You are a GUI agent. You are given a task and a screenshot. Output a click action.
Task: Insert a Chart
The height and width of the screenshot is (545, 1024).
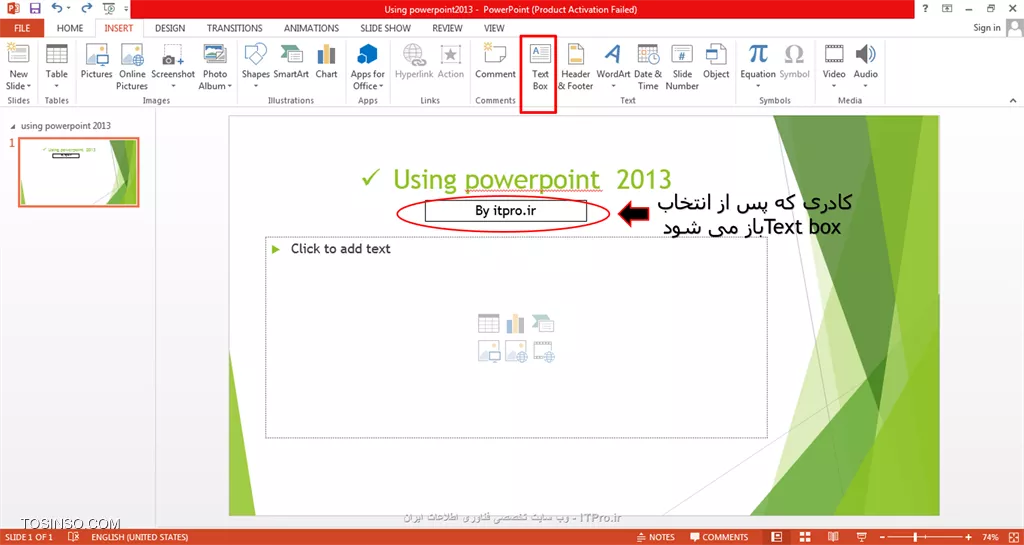[326, 62]
